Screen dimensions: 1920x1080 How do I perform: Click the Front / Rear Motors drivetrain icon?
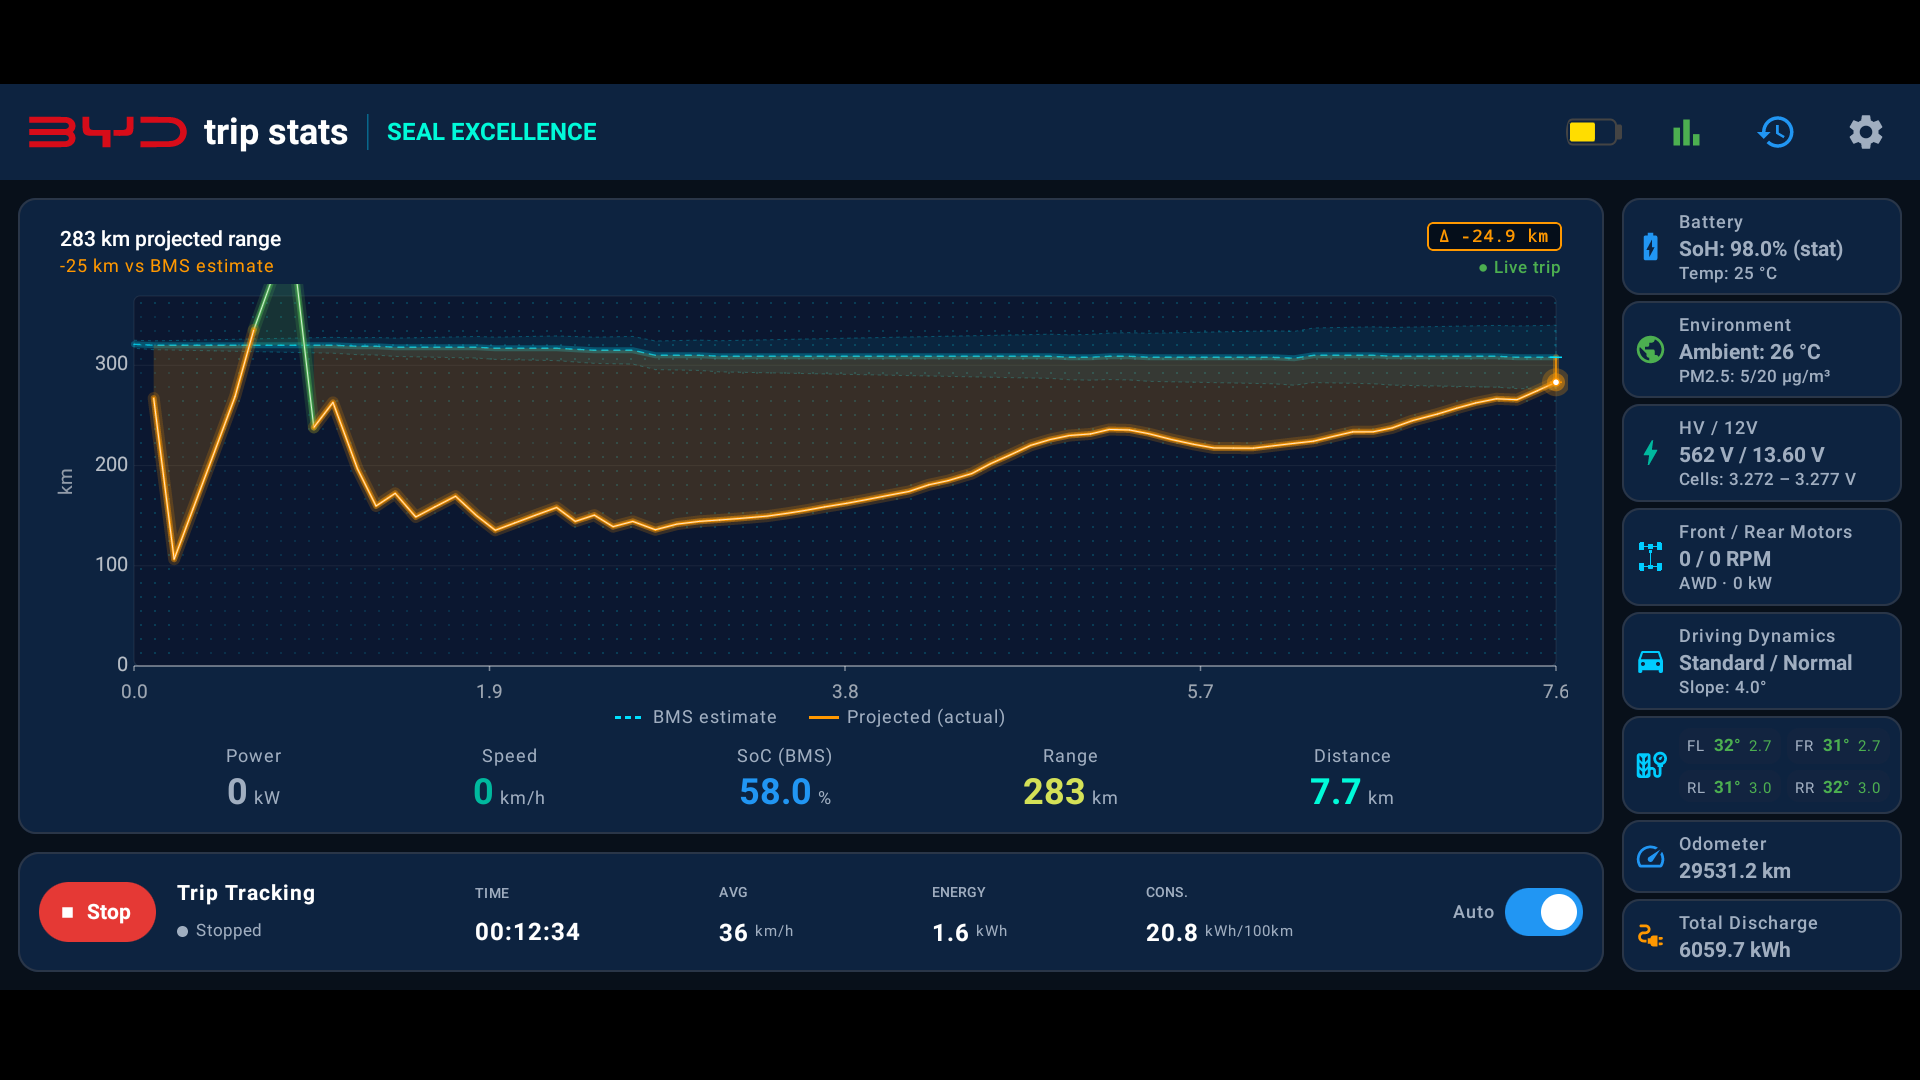[x=1650, y=557]
